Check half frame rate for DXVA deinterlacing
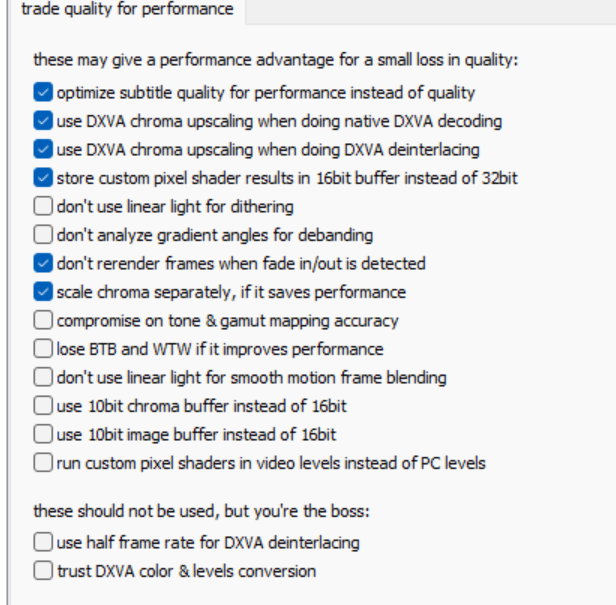Screen dimensions: 616x605 pyautogui.click(x=43, y=543)
